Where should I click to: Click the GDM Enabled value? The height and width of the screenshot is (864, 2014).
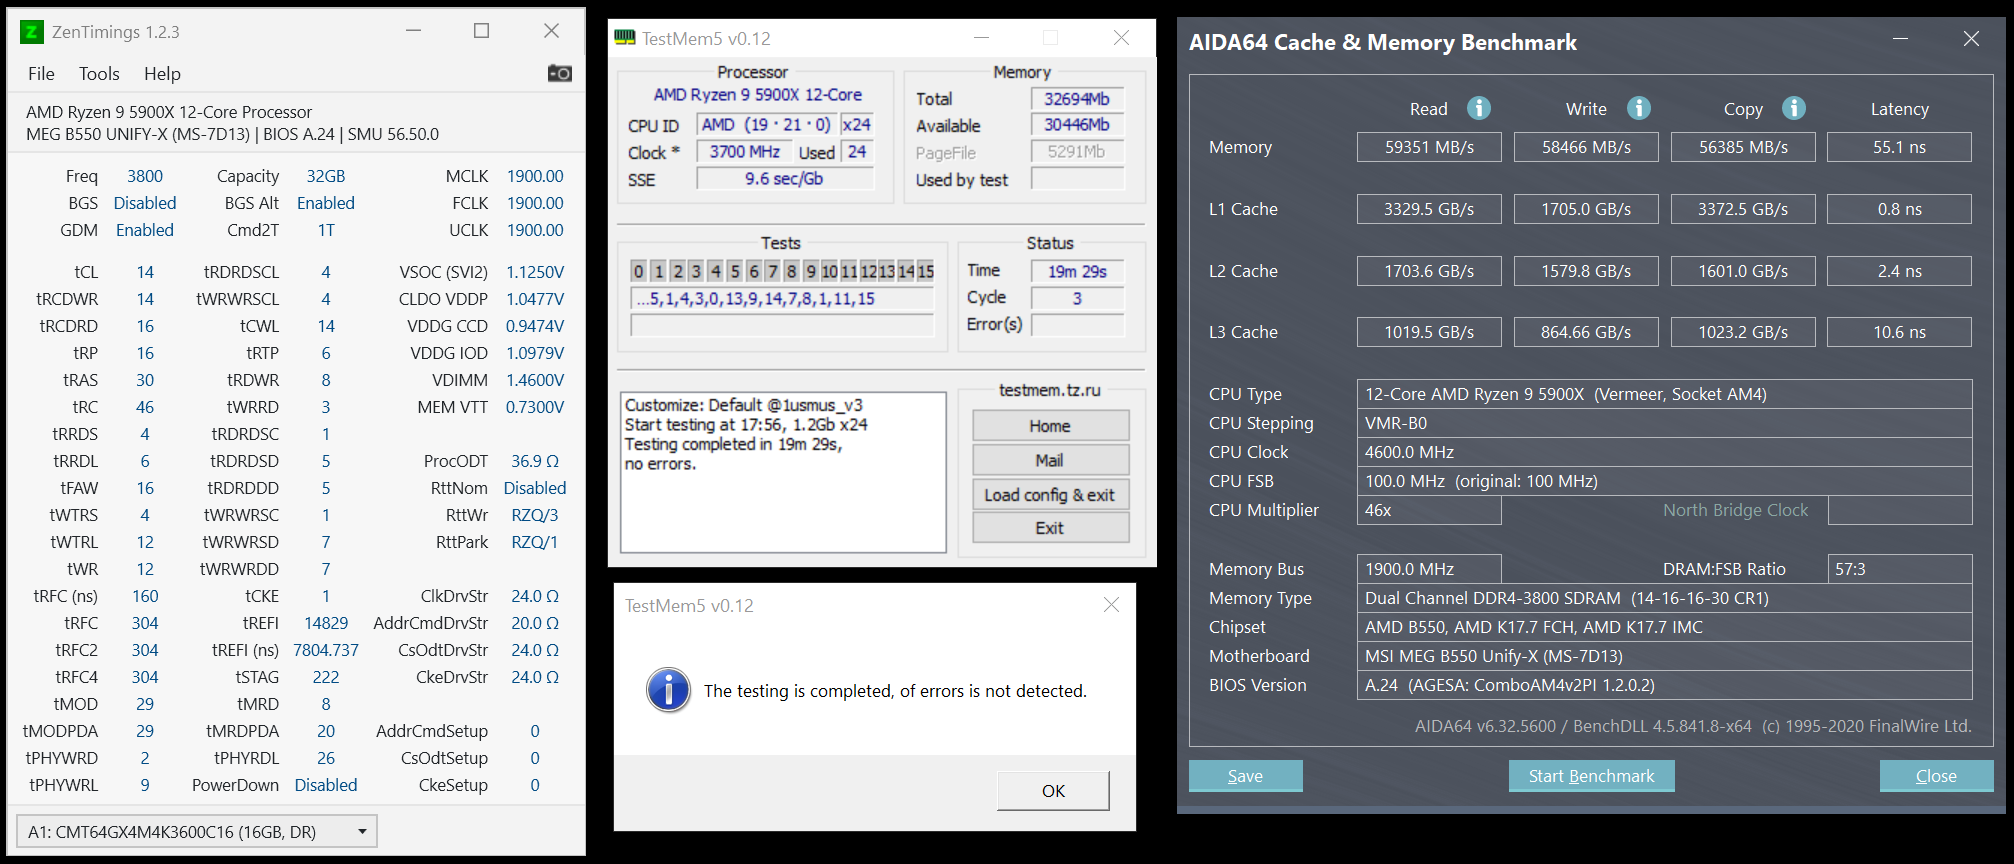pyautogui.click(x=145, y=230)
